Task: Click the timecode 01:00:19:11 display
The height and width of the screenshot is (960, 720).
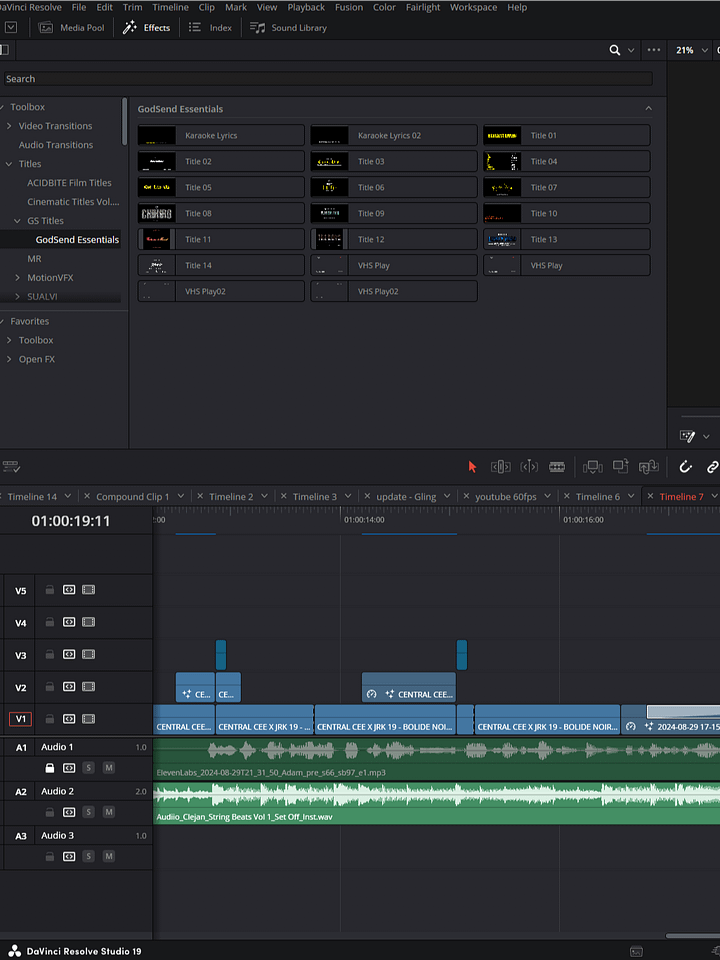Action: point(71,521)
